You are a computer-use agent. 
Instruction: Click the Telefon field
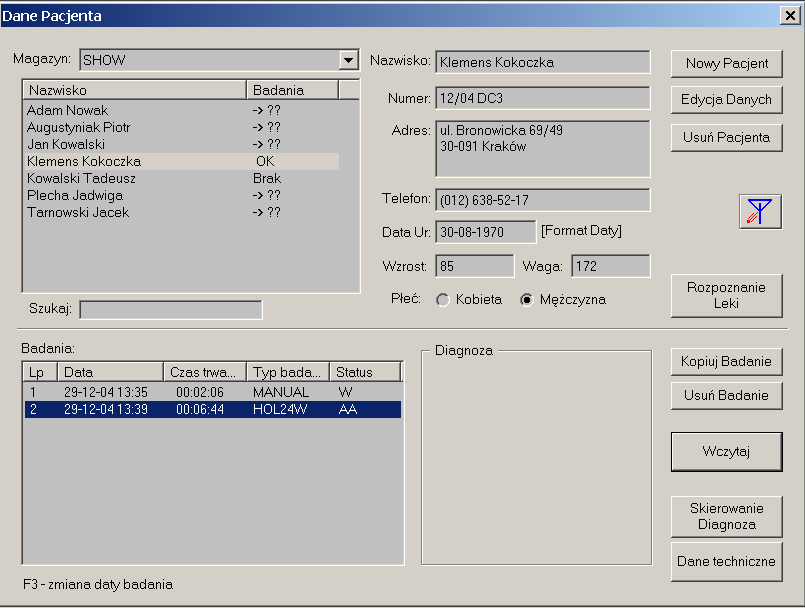pyautogui.click(x=543, y=200)
